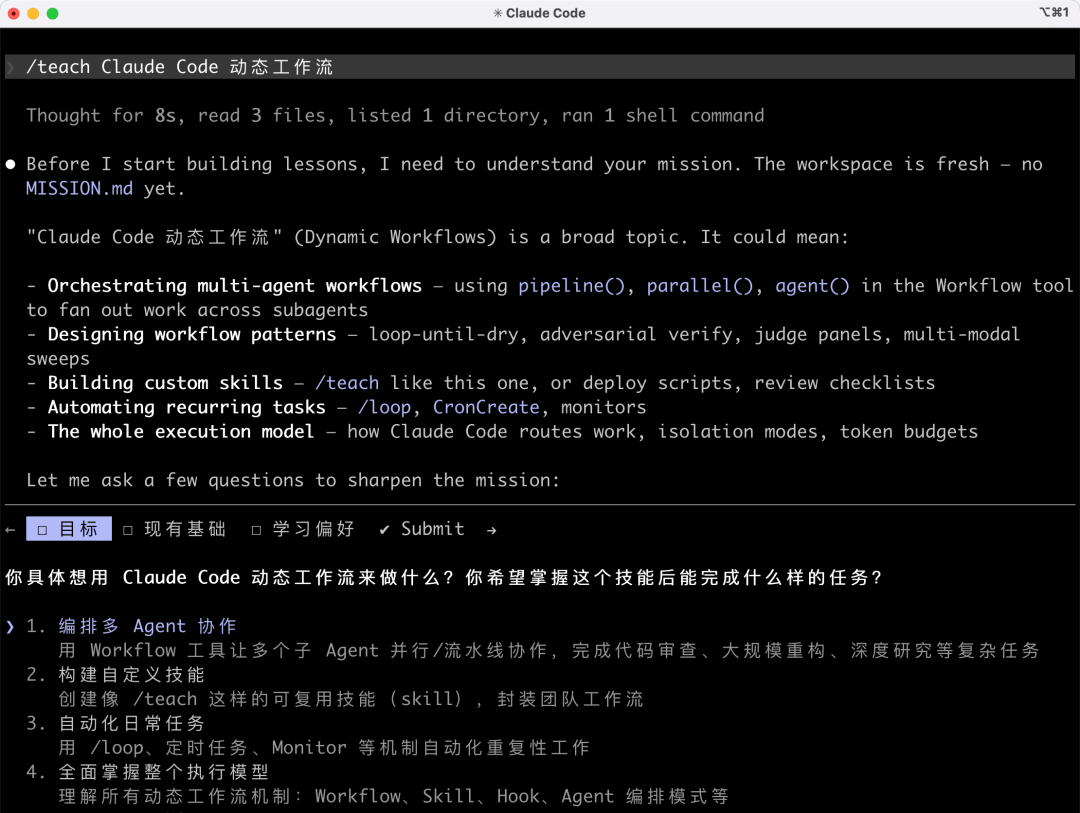The image size is (1080, 813).
Task: Click the /loop reference
Action: pos(384,407)
